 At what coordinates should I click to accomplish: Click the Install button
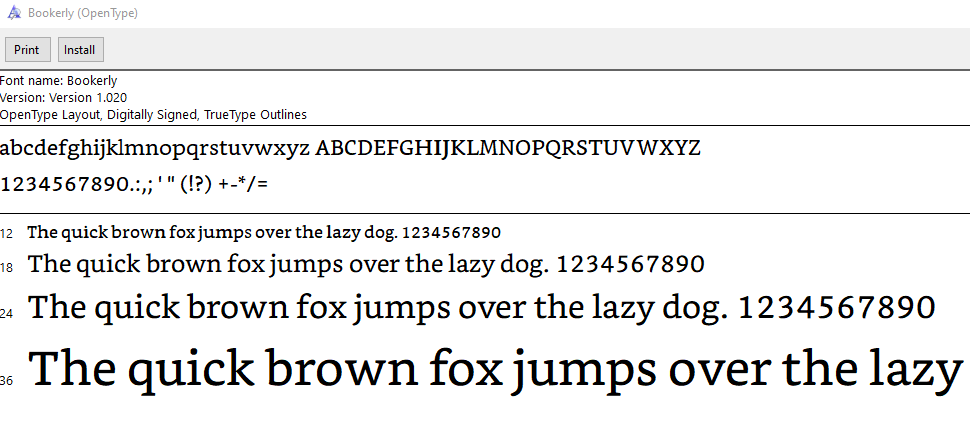80,49
